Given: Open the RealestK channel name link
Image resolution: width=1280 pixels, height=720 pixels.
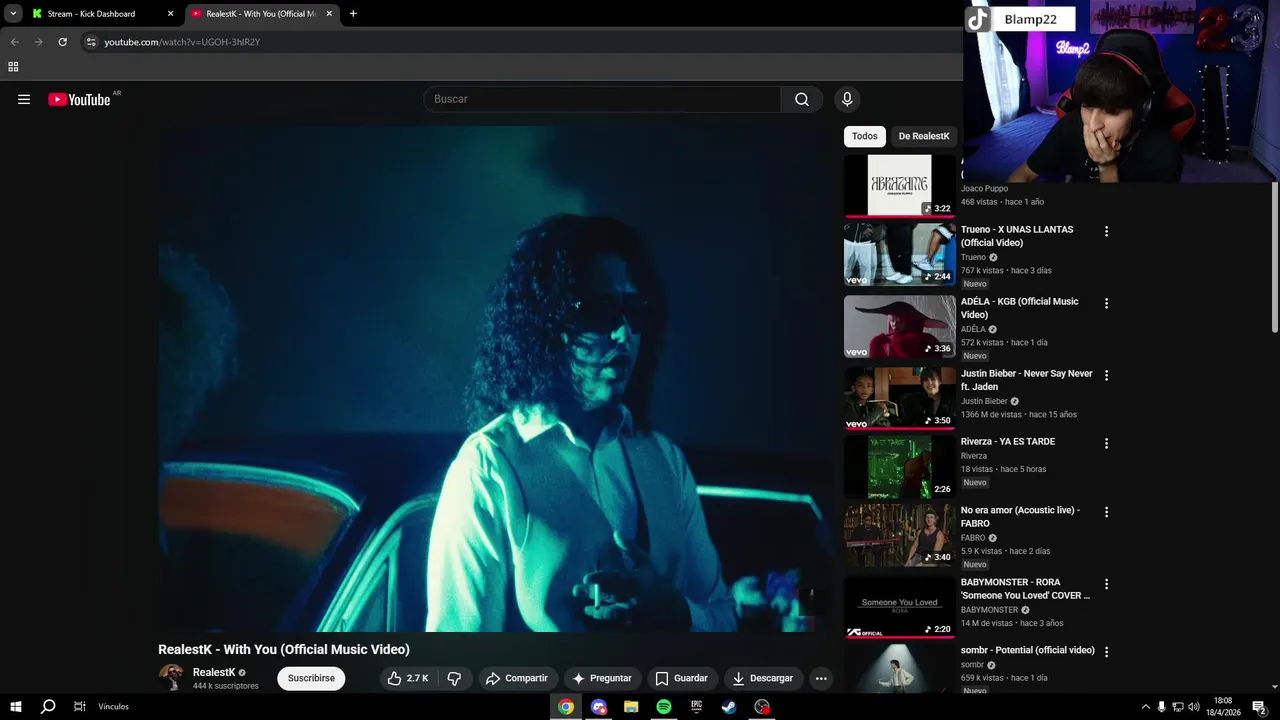Looking at the screenshot, I should (214, 673).
